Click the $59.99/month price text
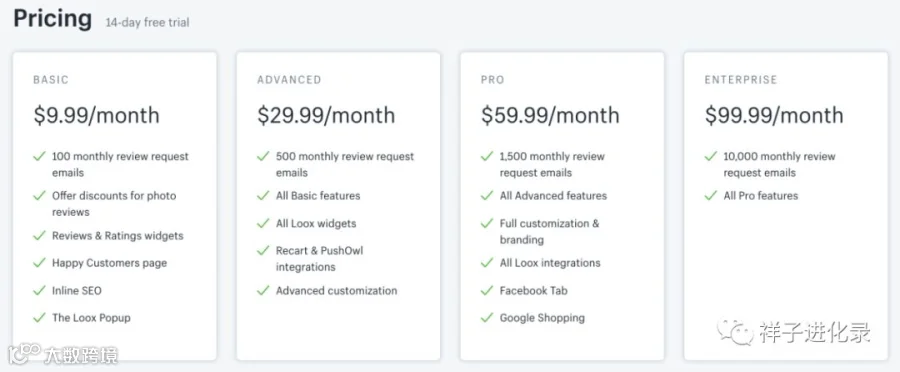 (x=550, y=115)
